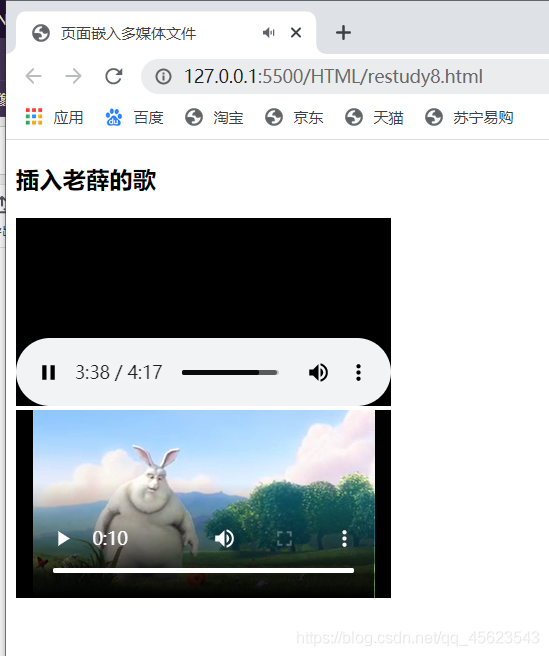Open the 应用 apps bookmark
This screenshot has height=656, width=549.
(x=54, y=117)
